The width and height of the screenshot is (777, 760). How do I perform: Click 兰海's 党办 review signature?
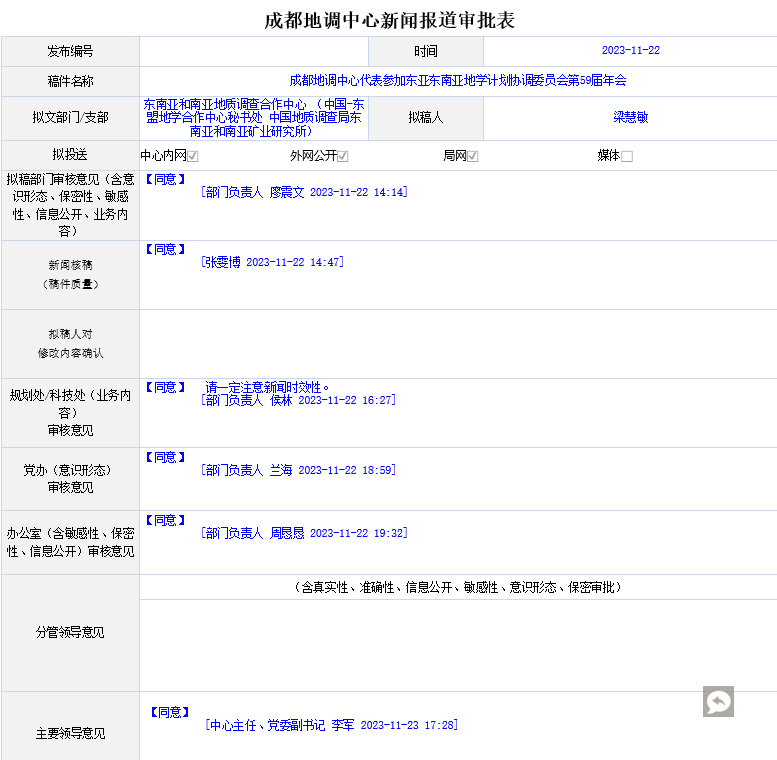point(298,470)
